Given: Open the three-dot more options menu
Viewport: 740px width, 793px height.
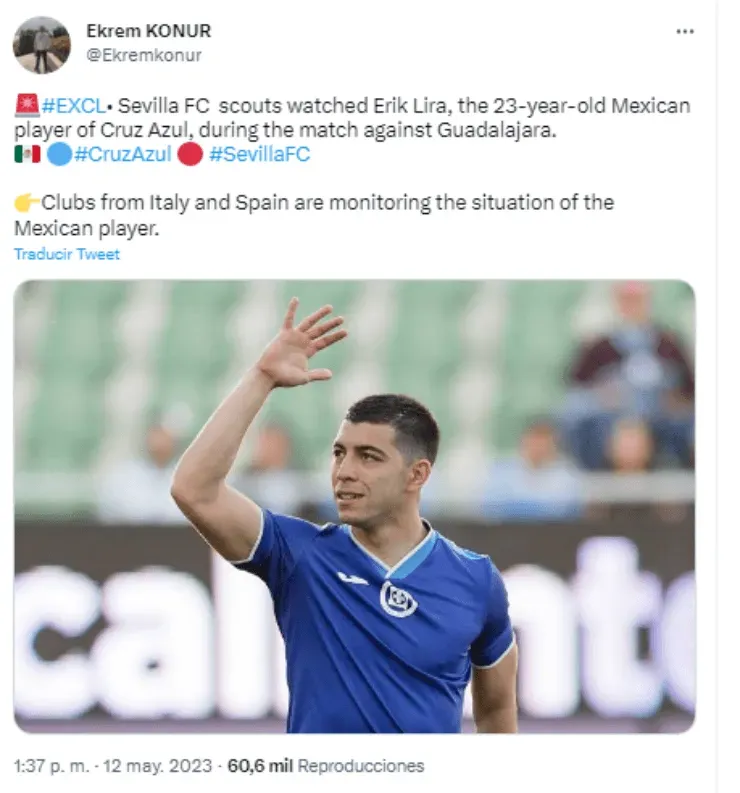Looking at the screenshot, I should pyautogui.click(x=684, y=31).
